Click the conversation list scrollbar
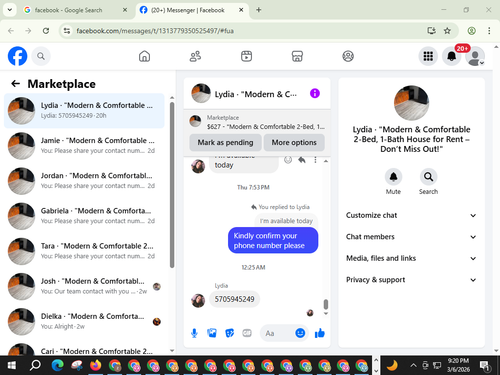Screen dimensions: 500x375 click(x=172, y=185)
